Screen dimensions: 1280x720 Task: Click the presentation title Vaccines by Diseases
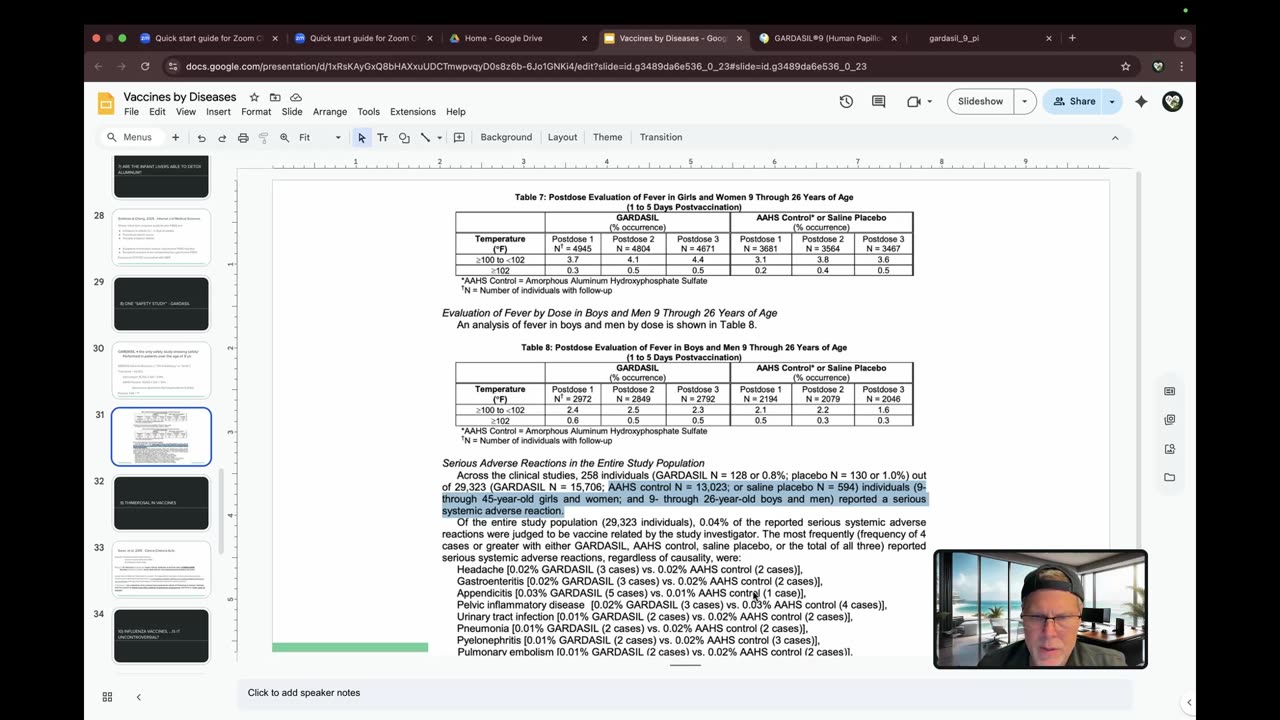180,97
